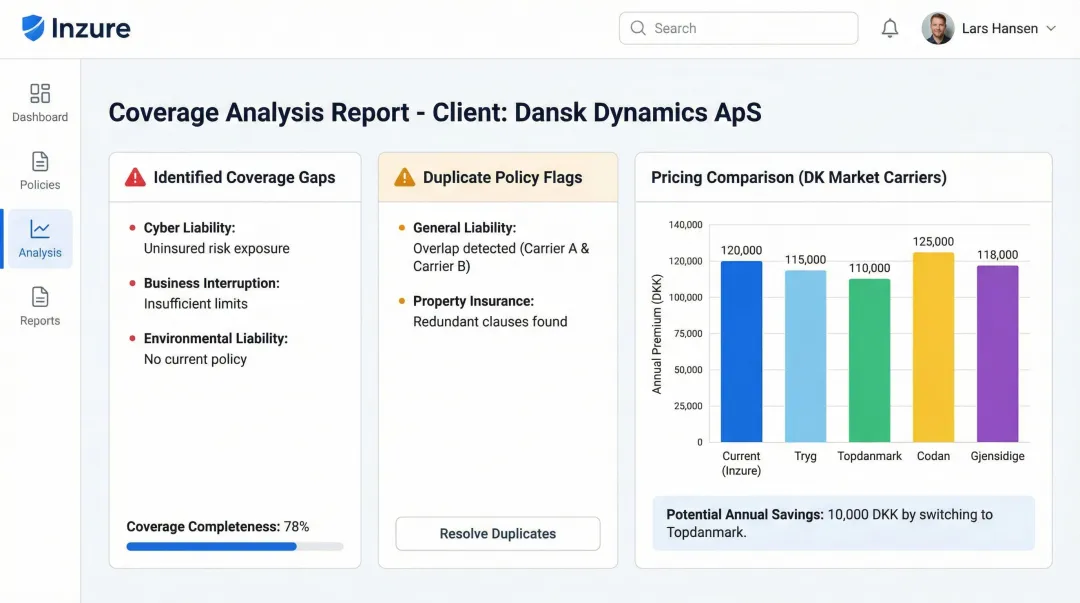Click the Inzure logo in the header
This screenshot has width=1080, height=603.
76,28
